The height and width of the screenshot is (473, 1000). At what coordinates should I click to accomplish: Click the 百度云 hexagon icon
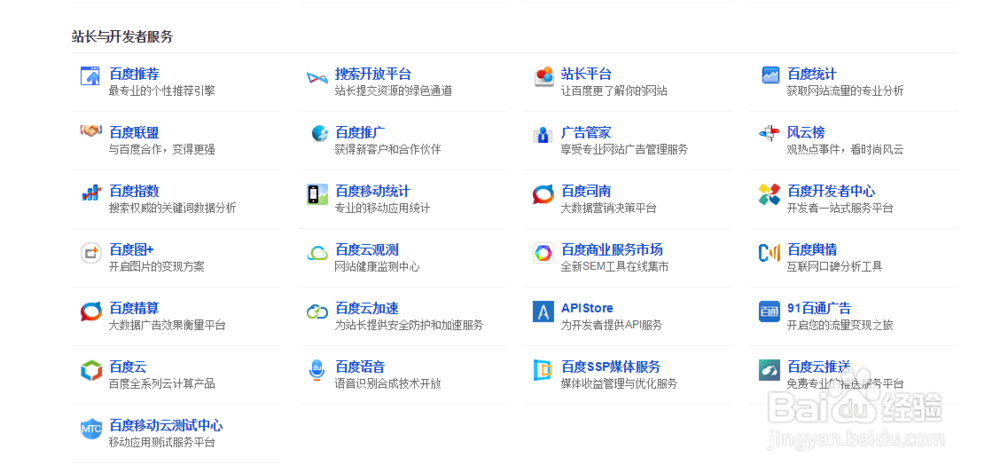91,370
